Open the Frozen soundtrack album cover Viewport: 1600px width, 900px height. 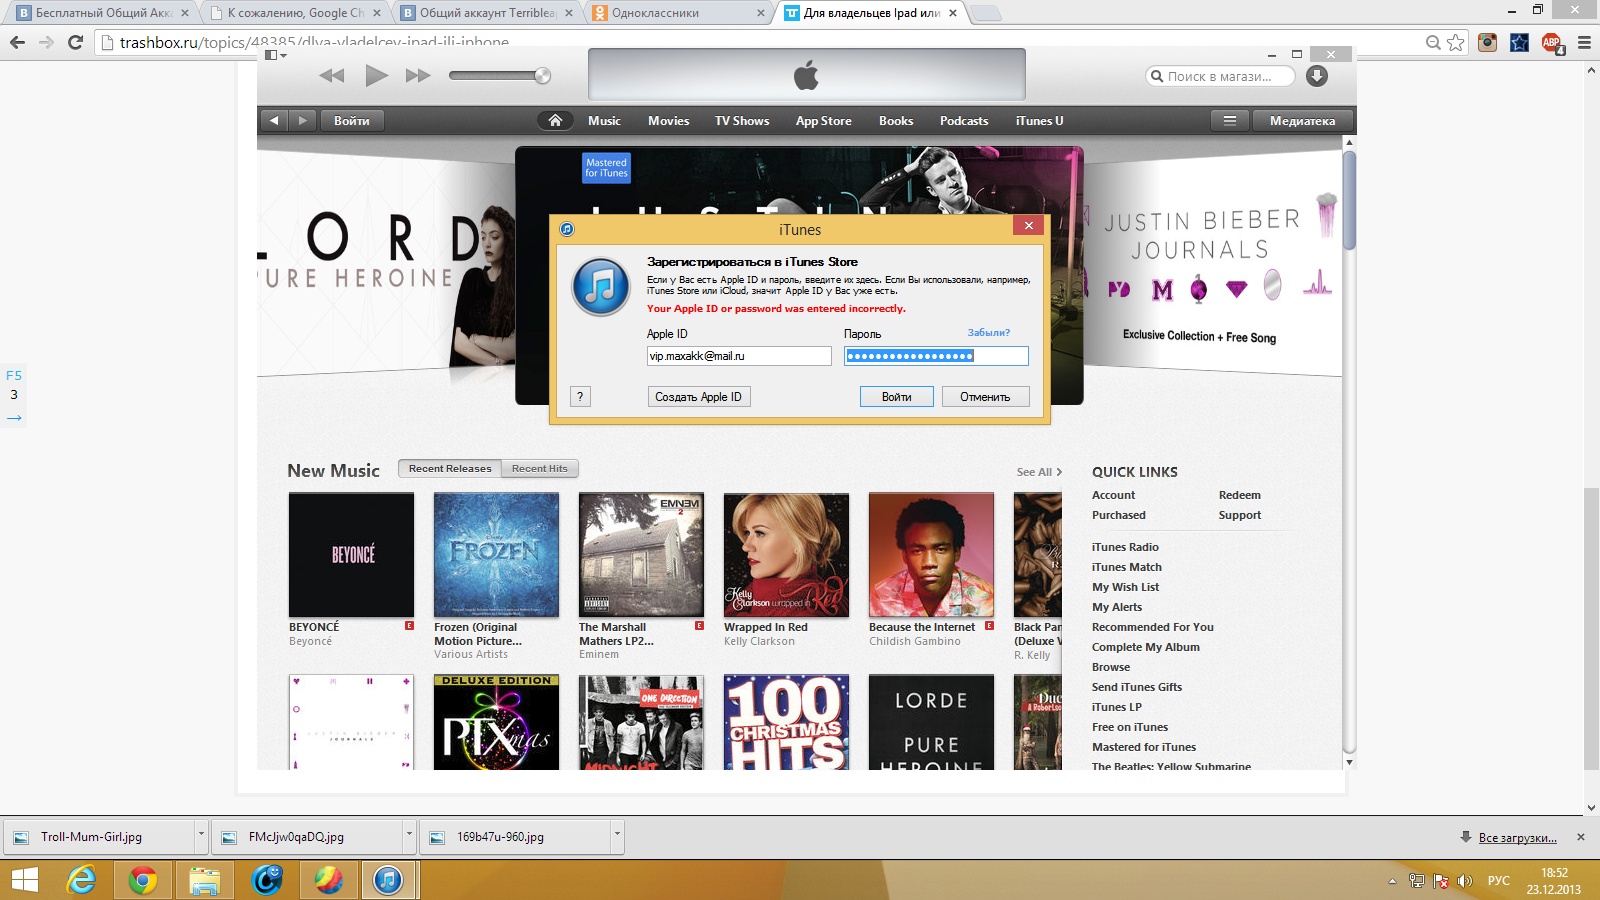pos(496,555)
